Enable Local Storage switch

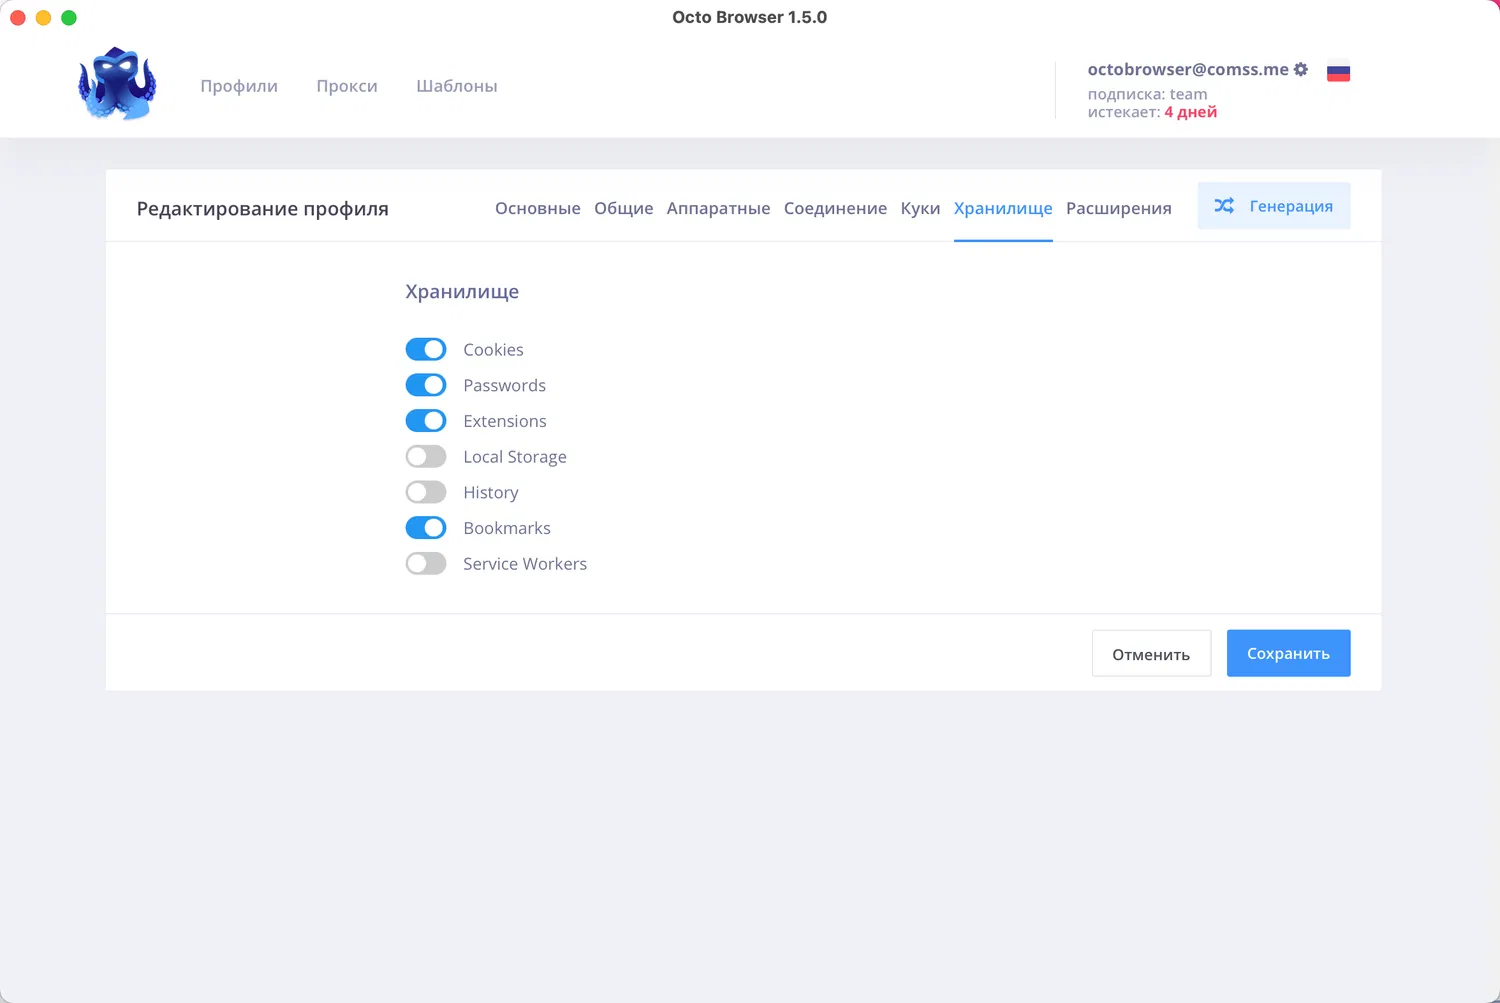[426, 457]
